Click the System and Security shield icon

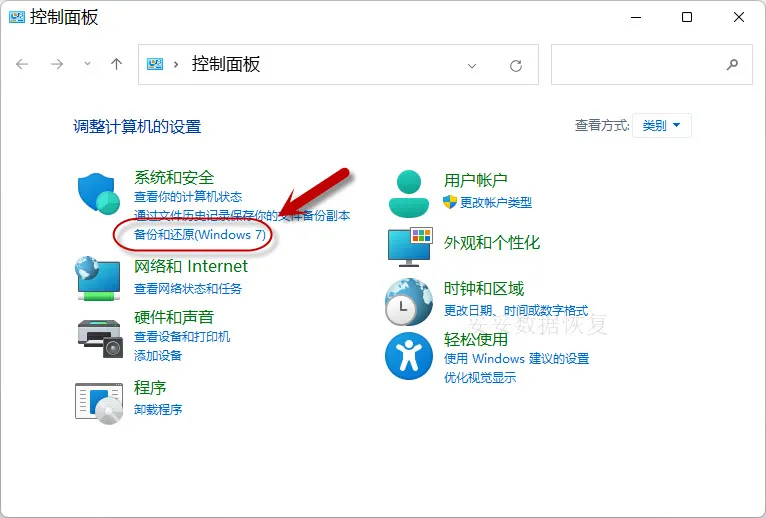[99, 193]
